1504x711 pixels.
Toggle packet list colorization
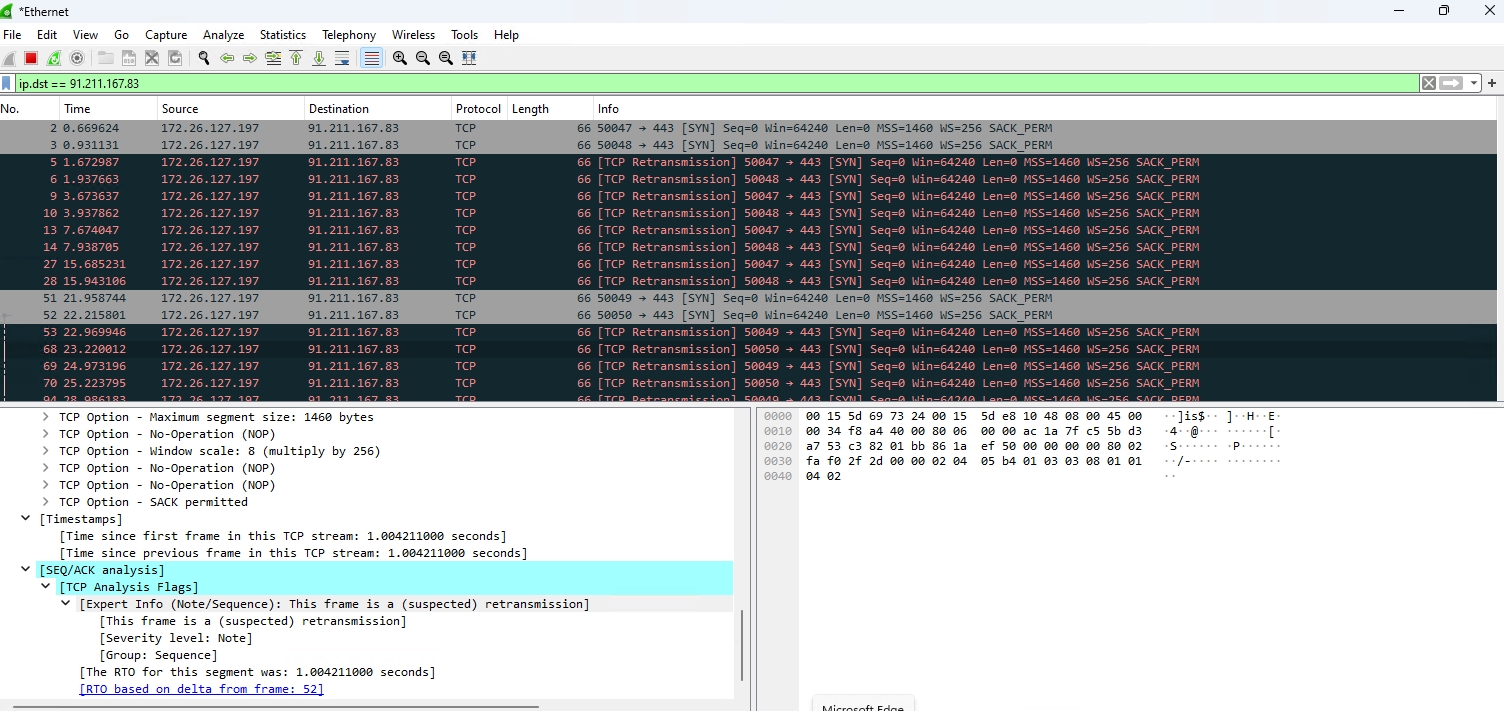[x=371, y=58]
